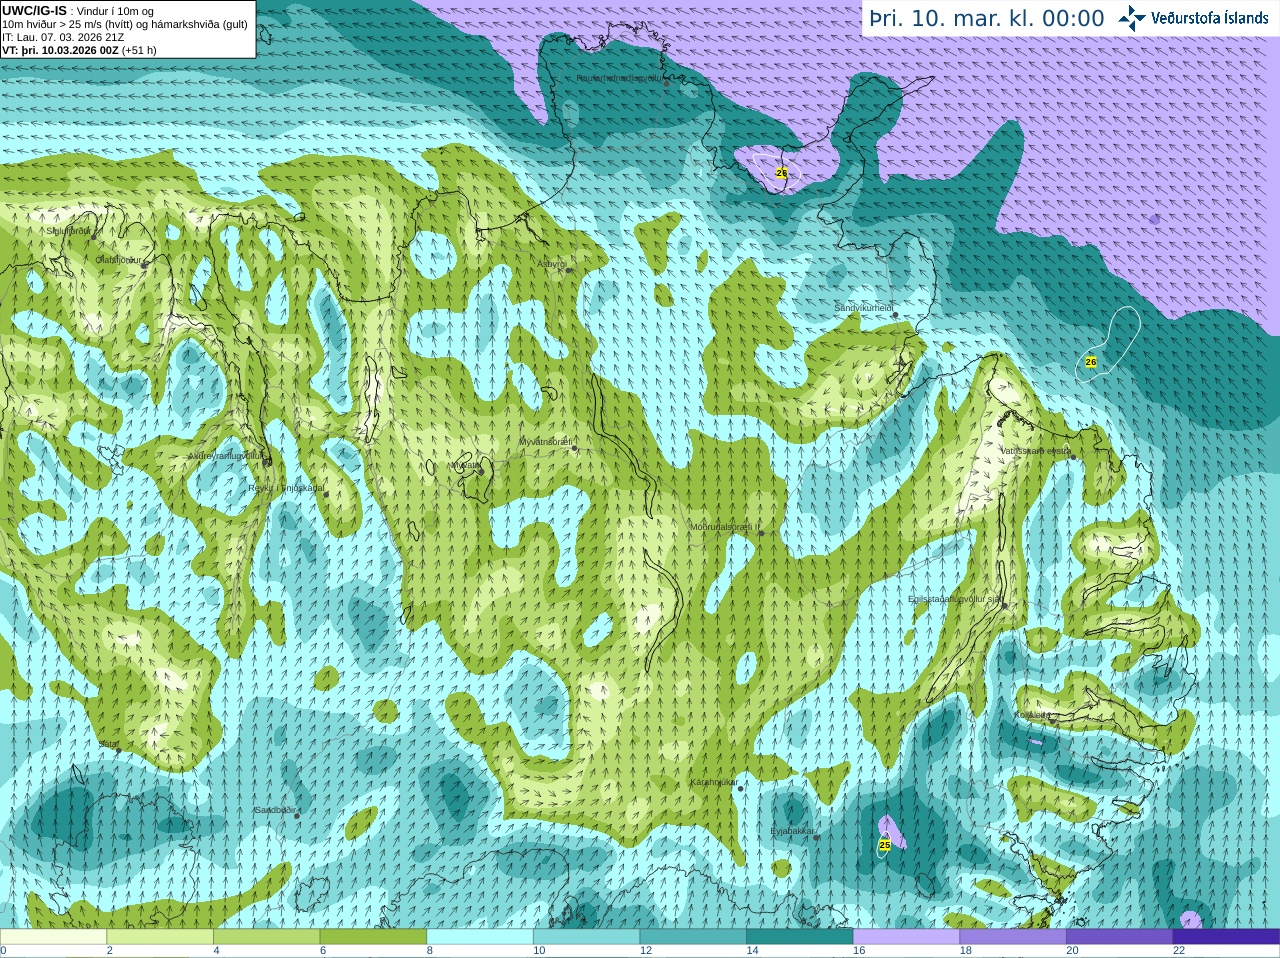
Task: Select the Möðrudalsöræfi II station marker
Action: point(761,534)
